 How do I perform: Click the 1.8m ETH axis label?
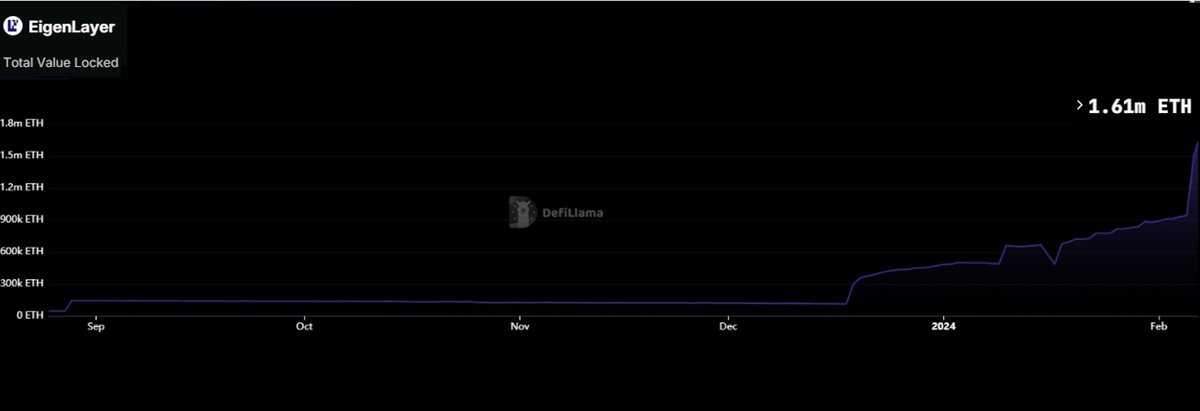23,123
